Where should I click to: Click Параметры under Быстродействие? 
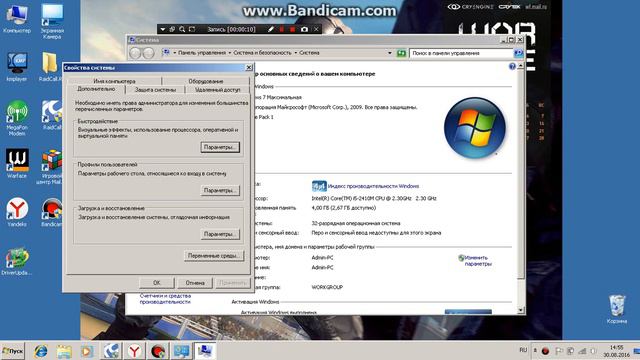tap(220, 147)
